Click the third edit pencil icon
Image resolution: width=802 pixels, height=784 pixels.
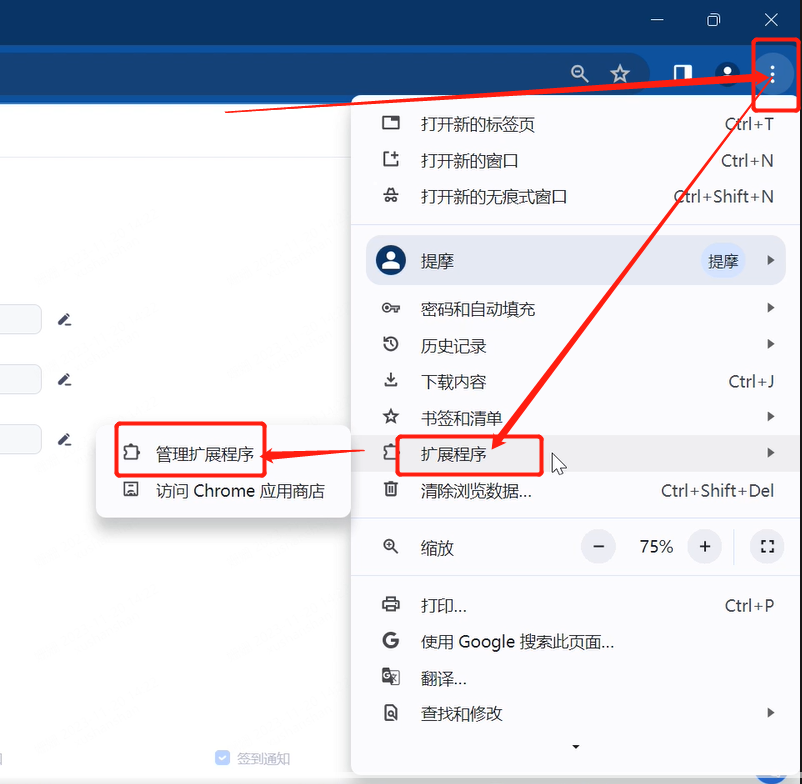click(64, 439)
